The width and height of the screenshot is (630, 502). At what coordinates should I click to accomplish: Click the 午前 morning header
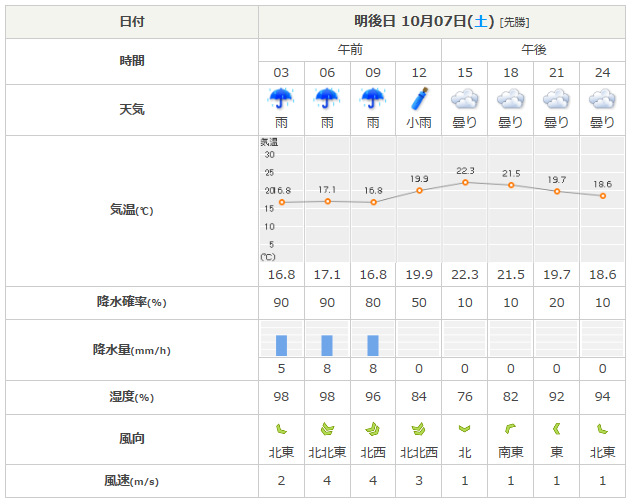[350, 49]
